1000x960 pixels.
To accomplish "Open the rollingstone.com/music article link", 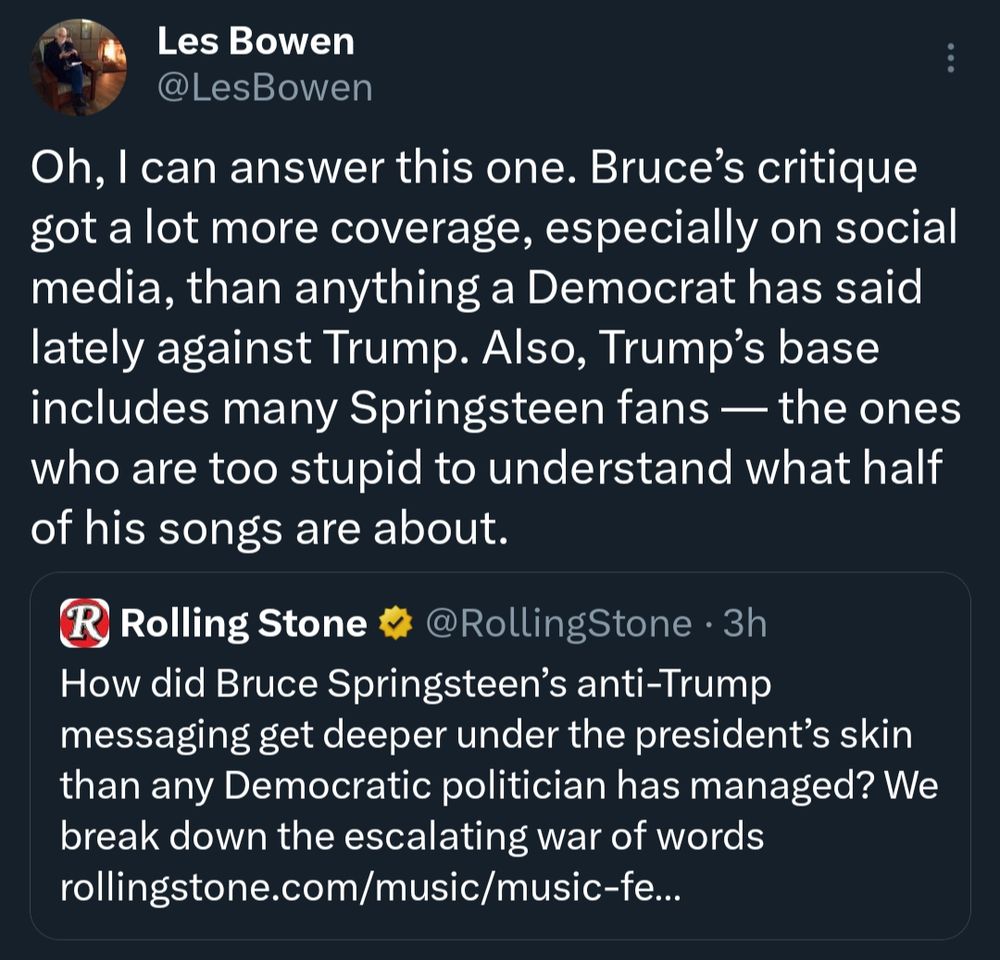I will click(369, 887).
